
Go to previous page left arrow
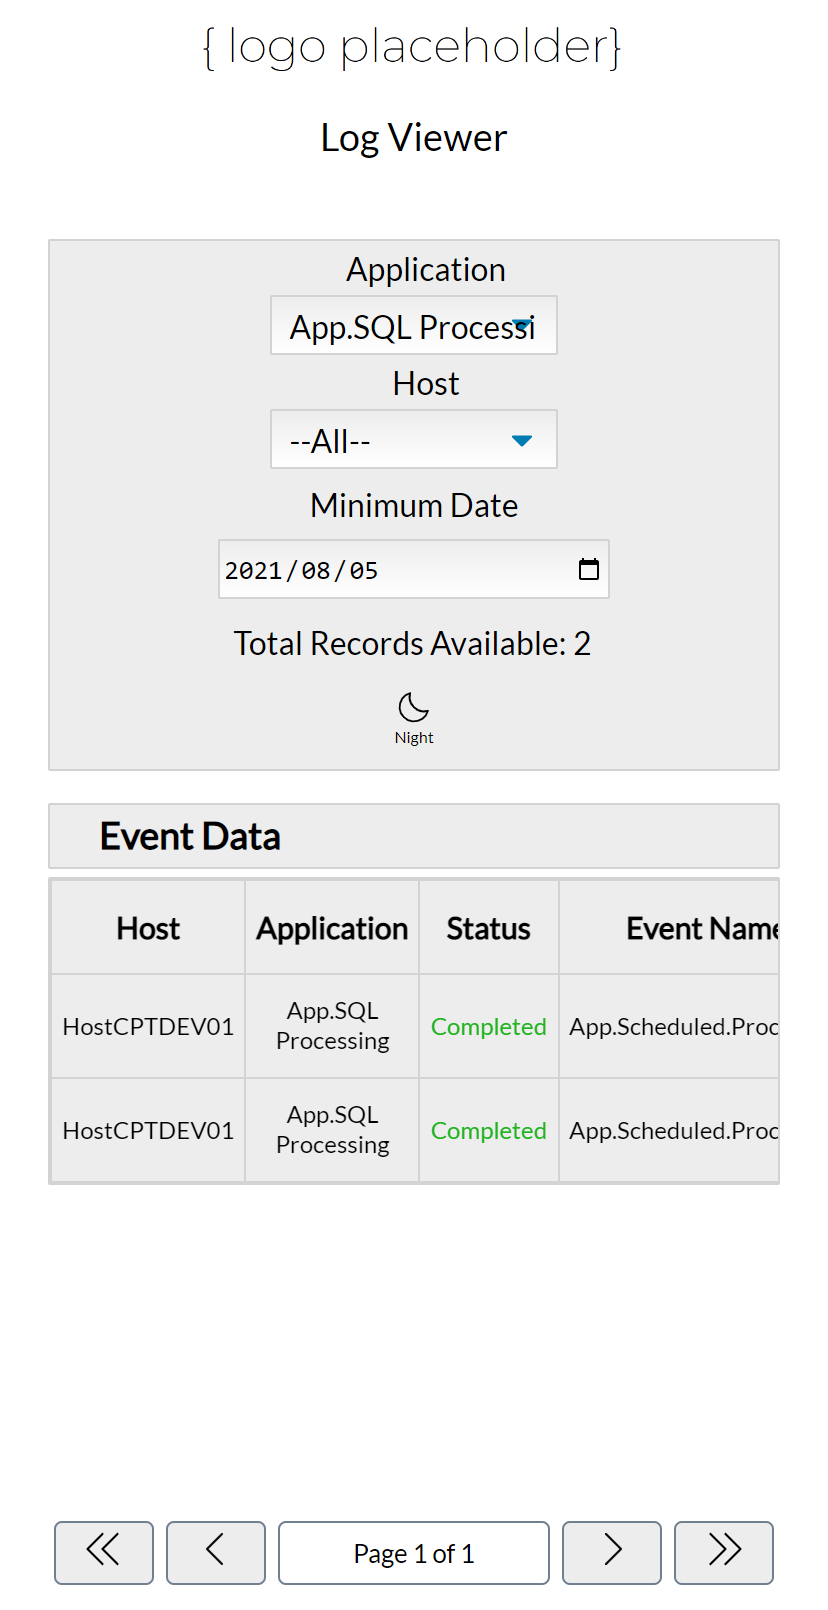pyautogui.click(x=216, y=1552)
